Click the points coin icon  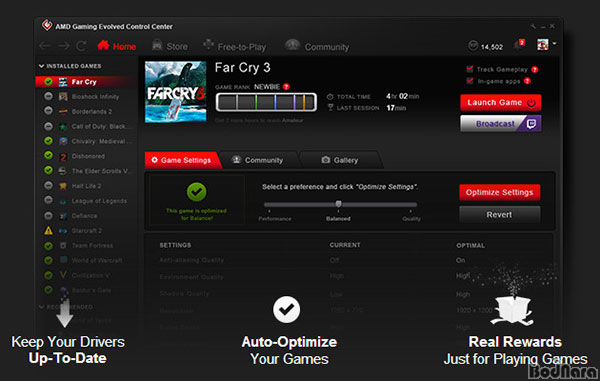point(473,46)
